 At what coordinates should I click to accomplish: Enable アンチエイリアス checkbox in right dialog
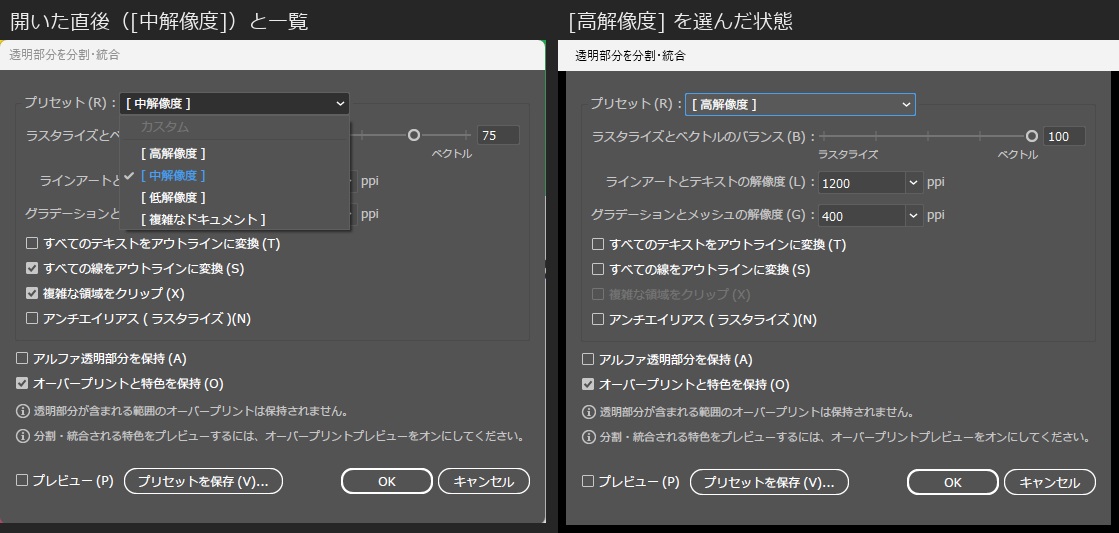point(598,319)
